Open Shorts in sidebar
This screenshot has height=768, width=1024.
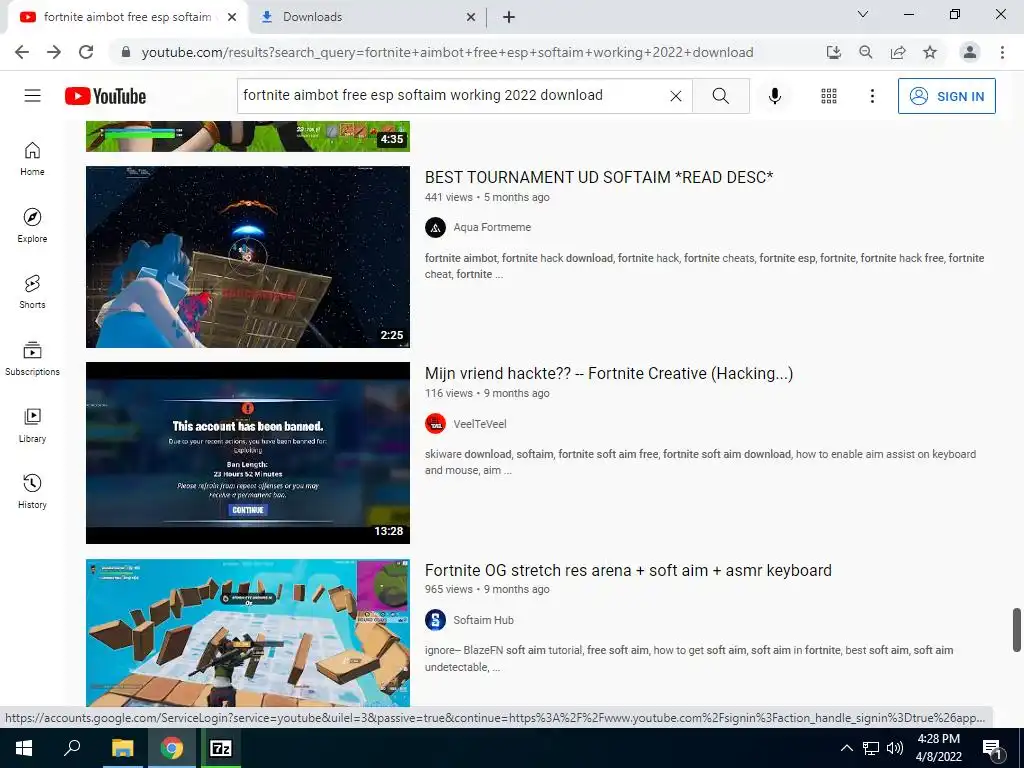point(32,291)
